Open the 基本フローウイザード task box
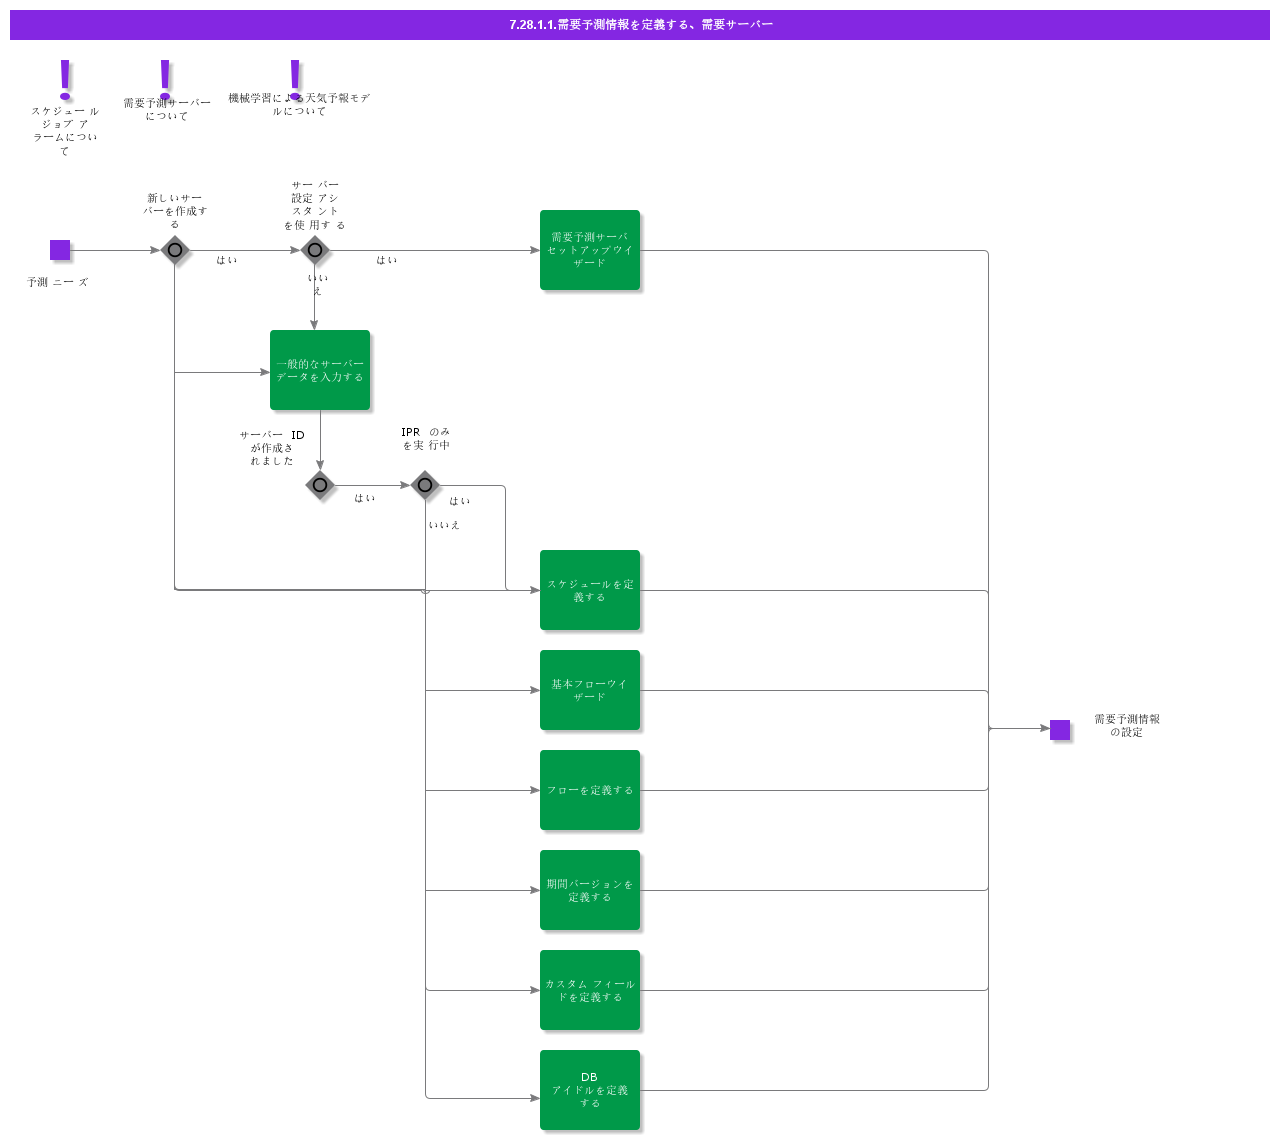The image size is (1280, 1140). 590,690
